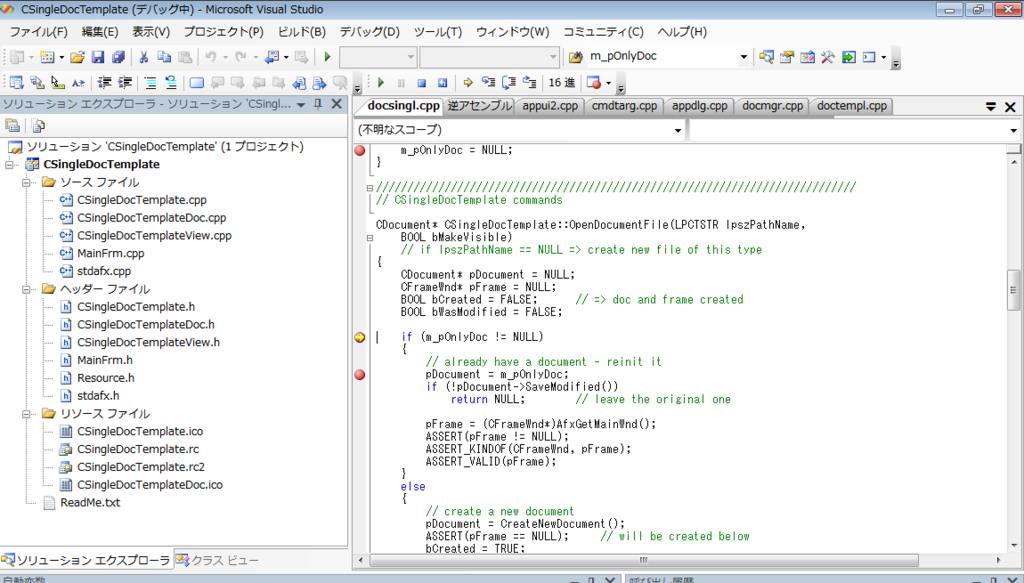Image resolution: width=1024 pixels, height=583 pixels.
Task: Click the Show All Files icon in Solution Explorer
Action: (38, 125)
